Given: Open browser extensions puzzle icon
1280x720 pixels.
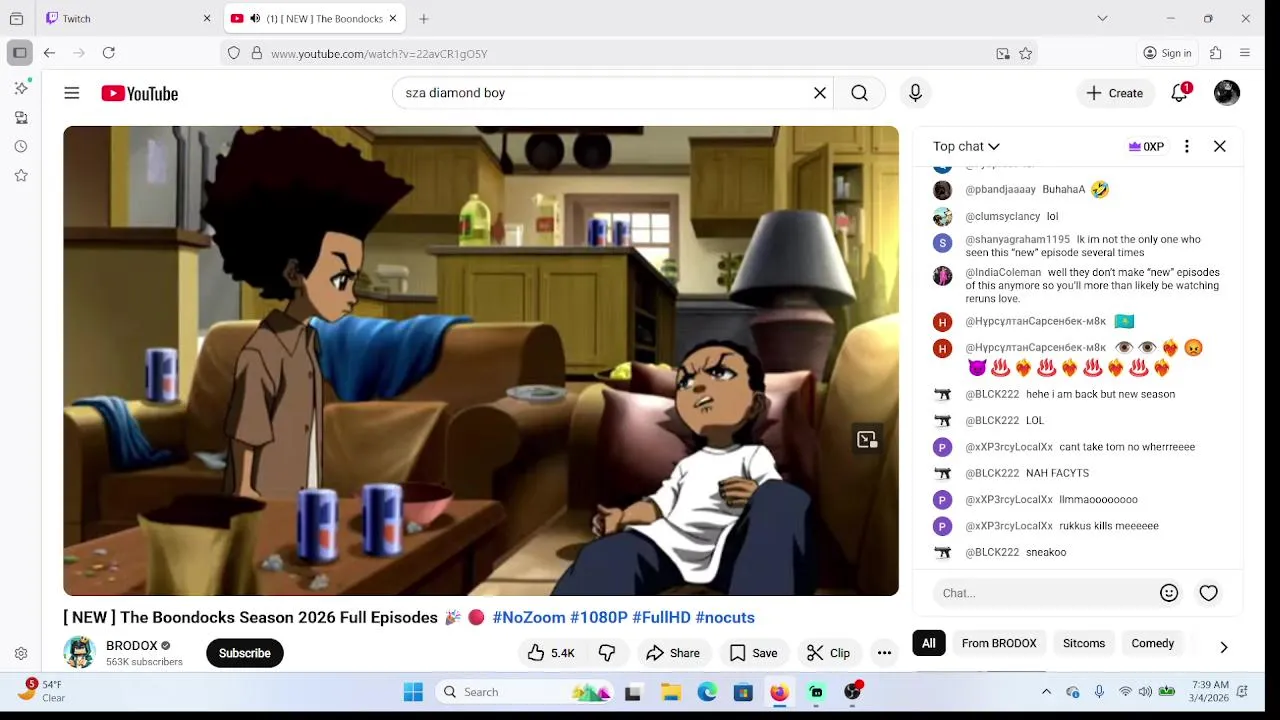Looking at the screenshot, I should click(x=1216, y=53).
